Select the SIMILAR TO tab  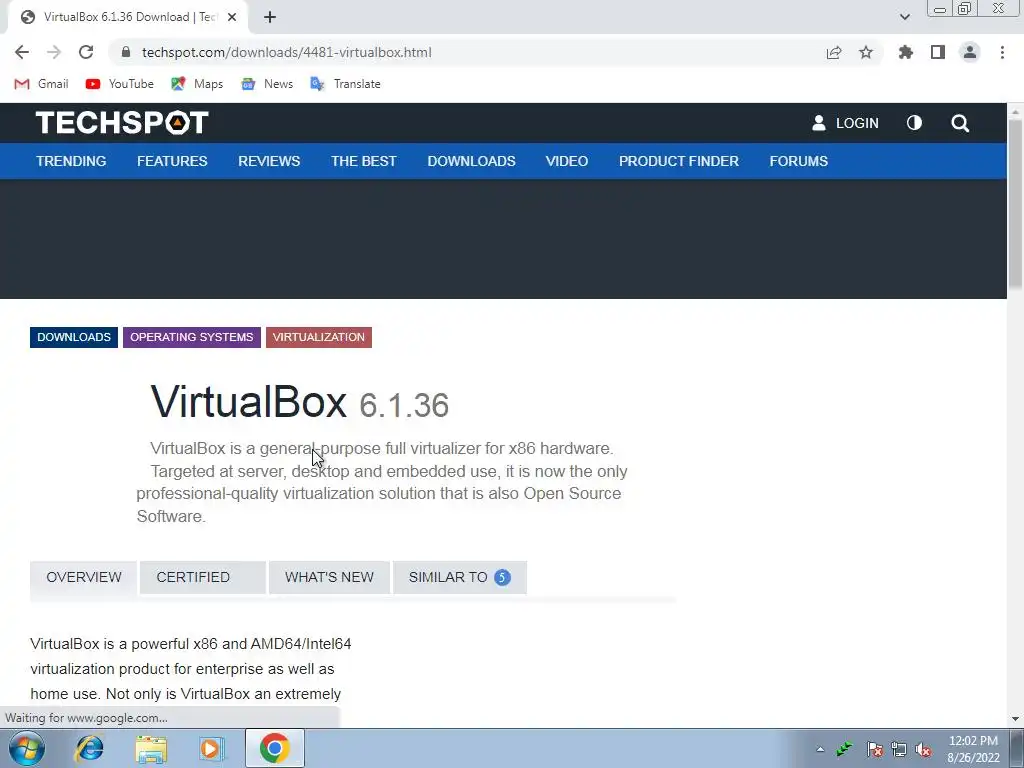pos(460,577)
